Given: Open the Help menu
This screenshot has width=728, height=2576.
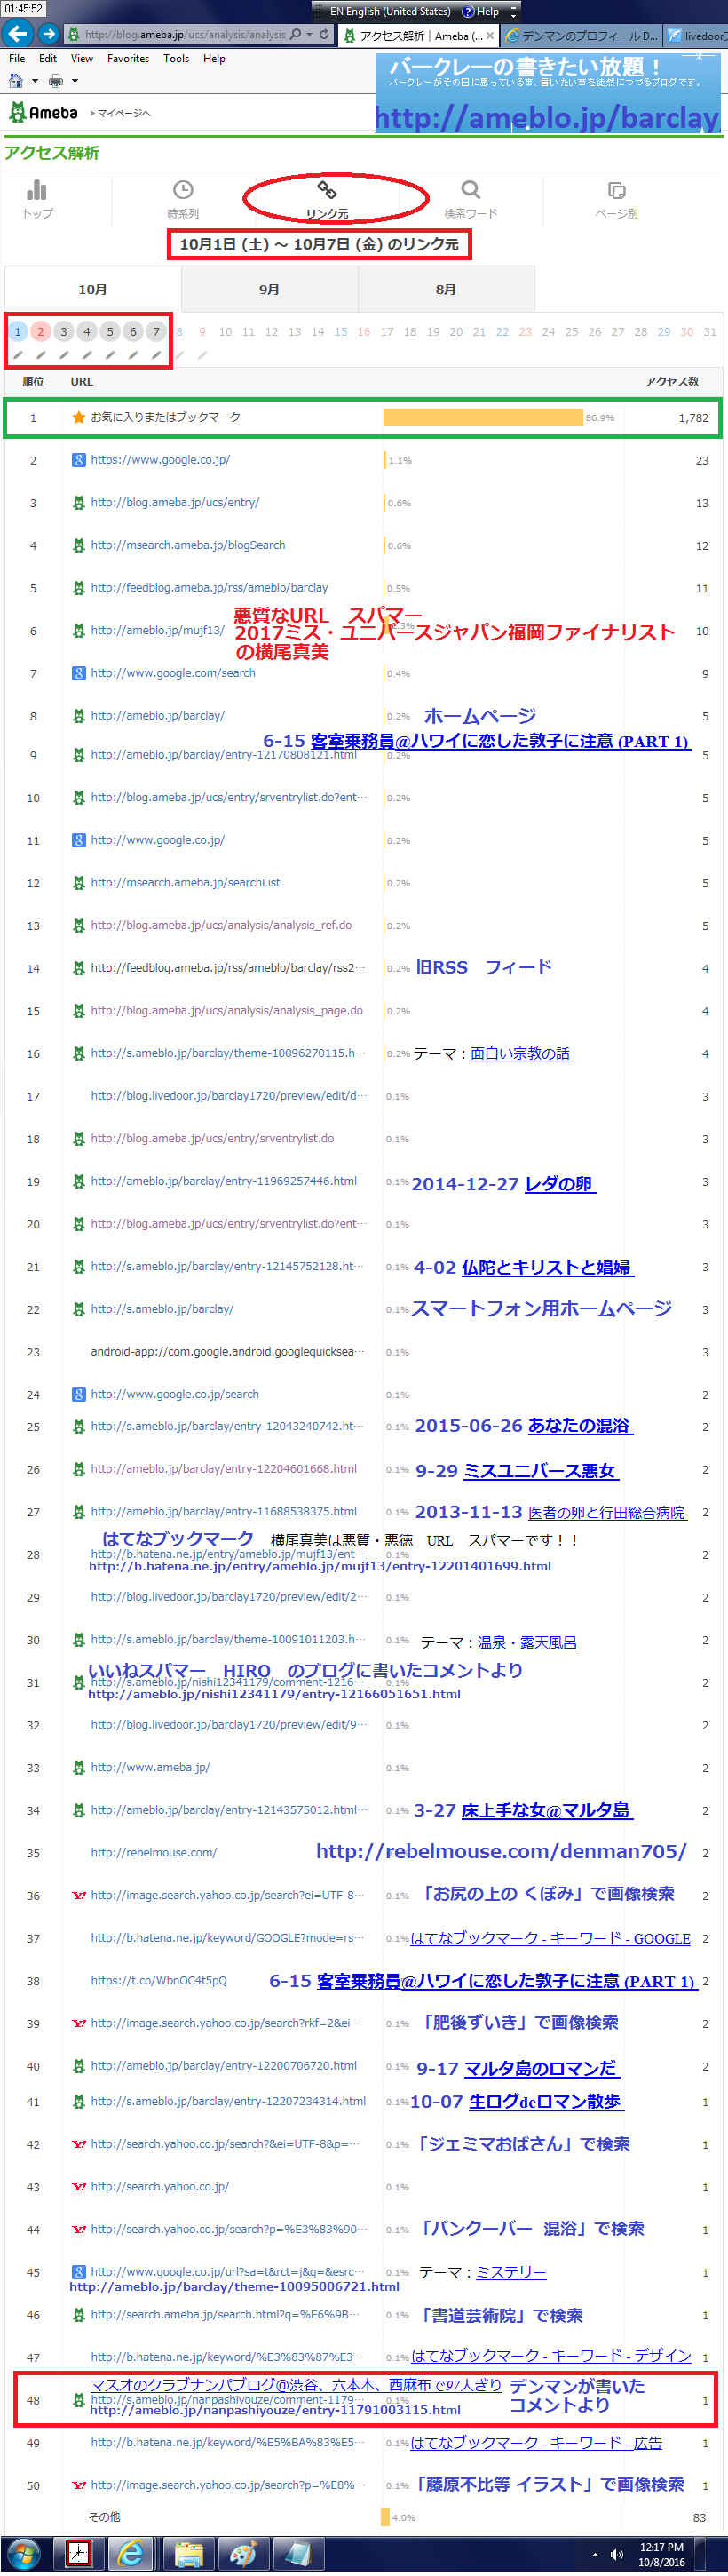Looking at the screenshot, I should [214, 58].
